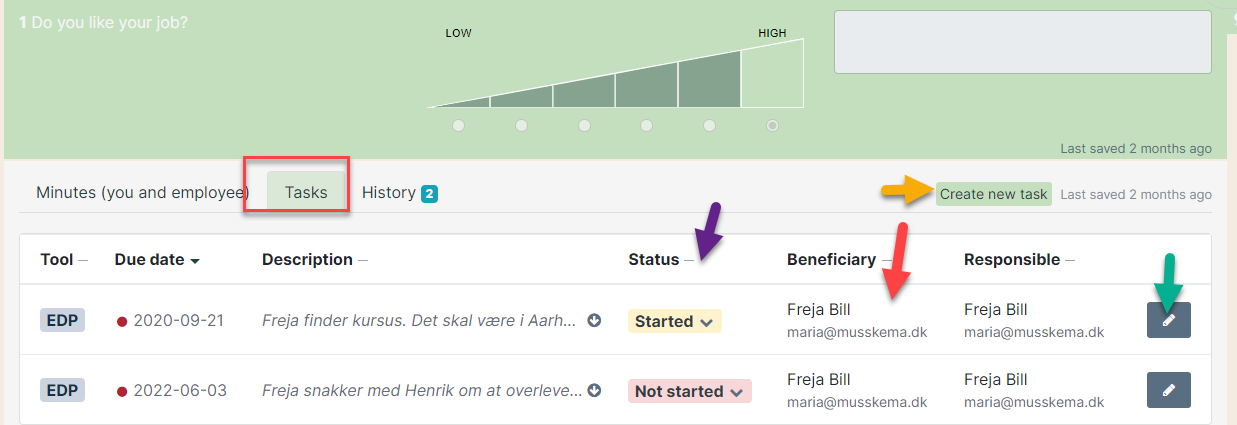The image size is (1237, 425).
Task: Expand description of Freja snakker med Henrik task
Action: click(594, 391)
